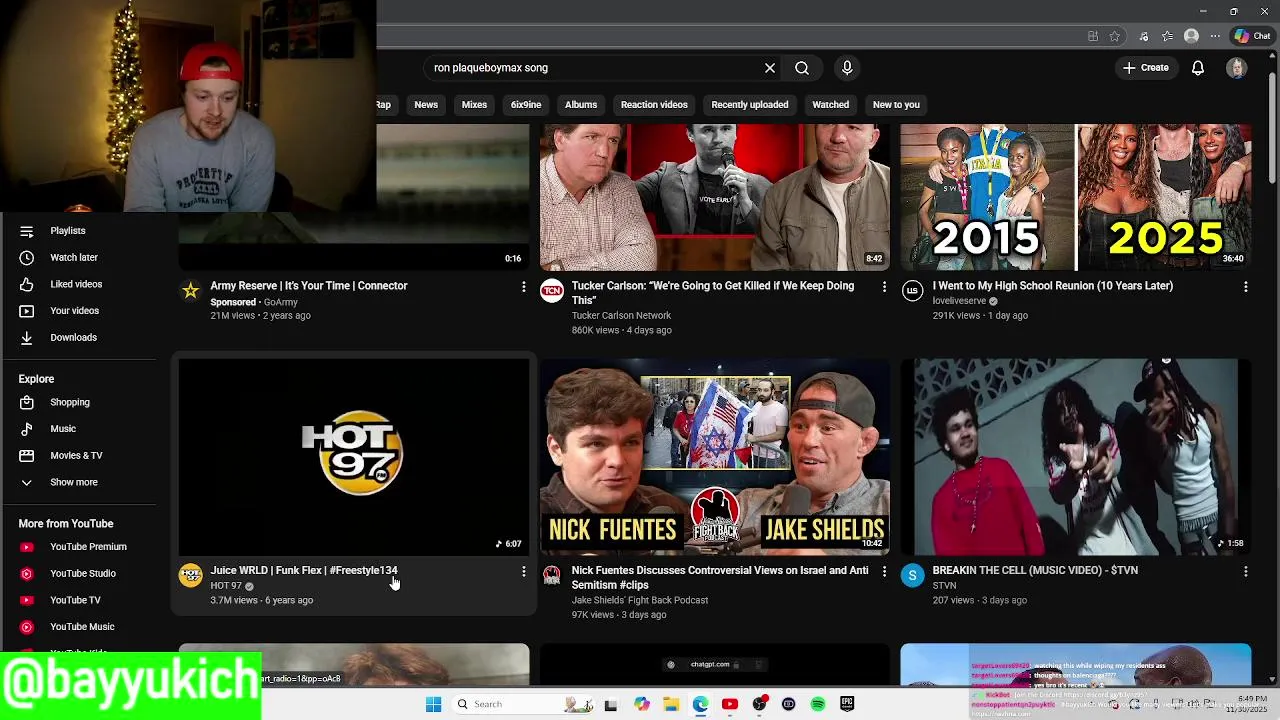Open options menu for Army Reserve ad

pos(523,287)
